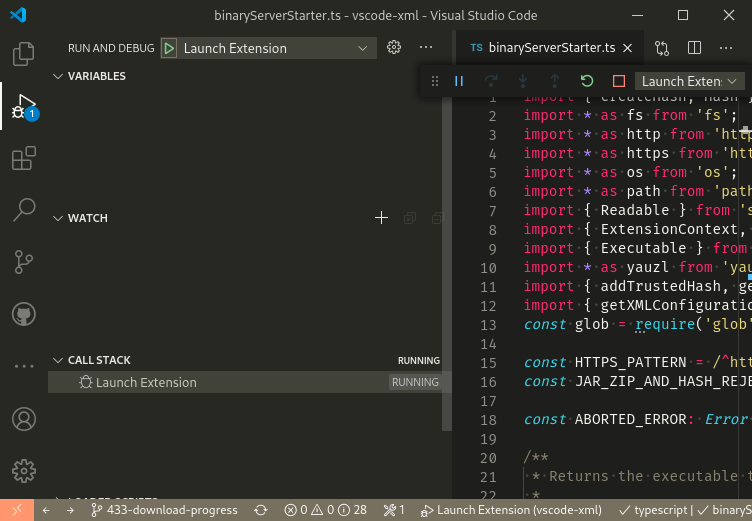This screenshot has width=752, height=521.
Task: Click line number 18 in the gutter
Action: point(488,420)
